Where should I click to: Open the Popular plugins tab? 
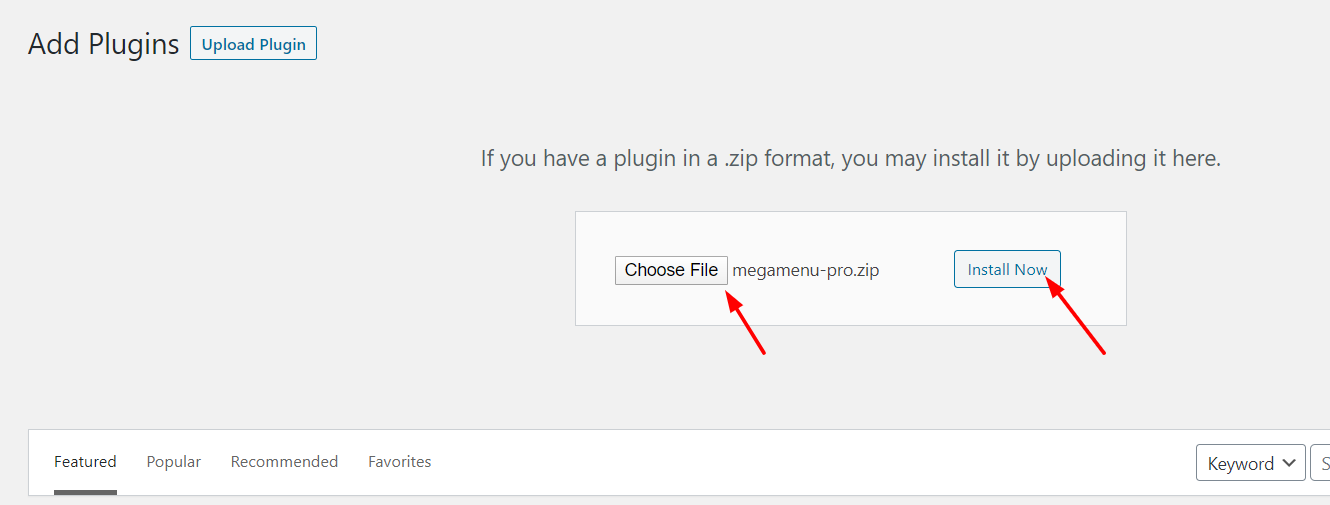174,461
